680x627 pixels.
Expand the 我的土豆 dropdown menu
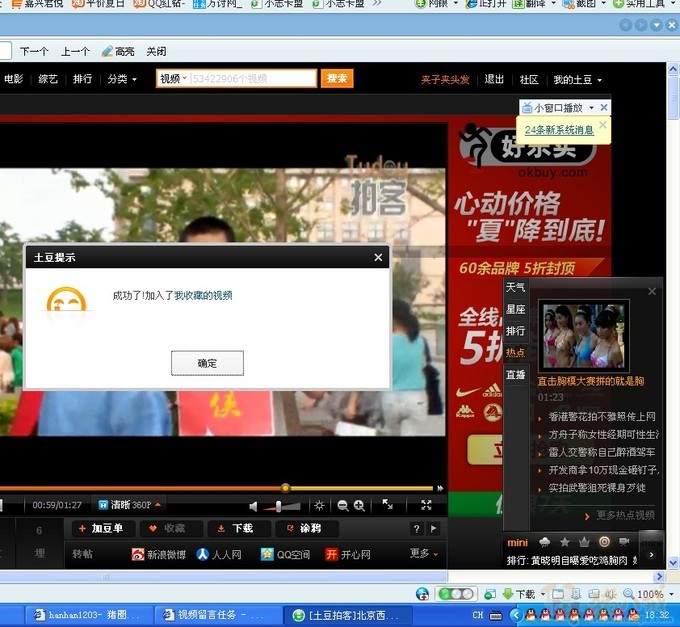[578, 80]
